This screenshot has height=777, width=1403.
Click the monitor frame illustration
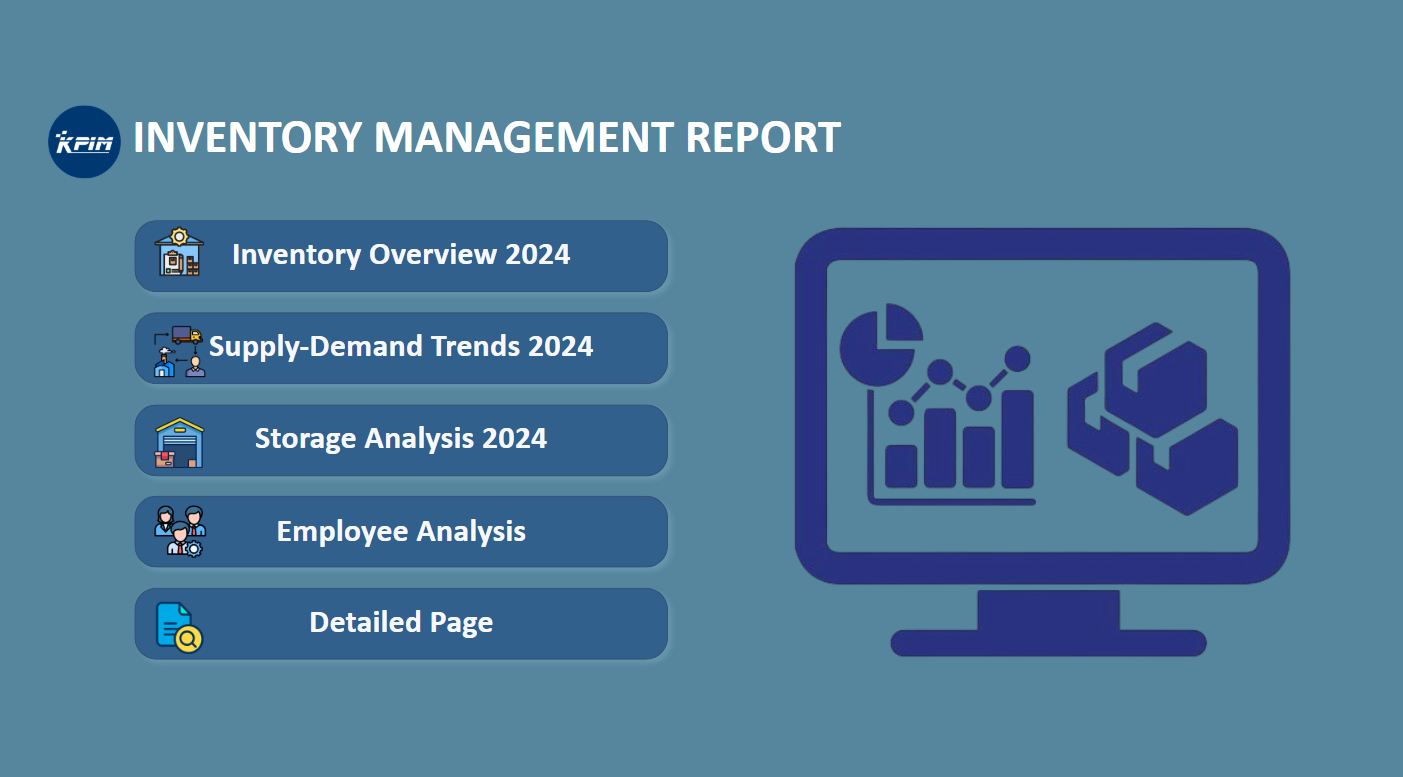click(1042, 406)
